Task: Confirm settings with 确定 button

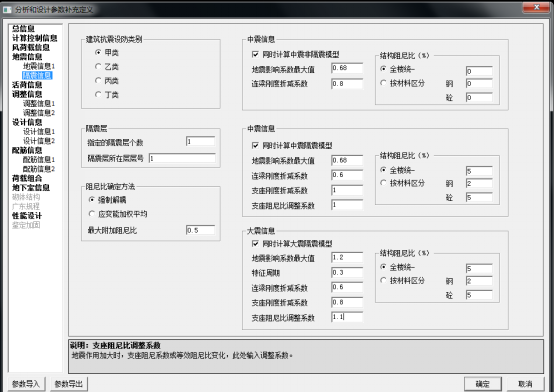Action: (x=483, y=384)
